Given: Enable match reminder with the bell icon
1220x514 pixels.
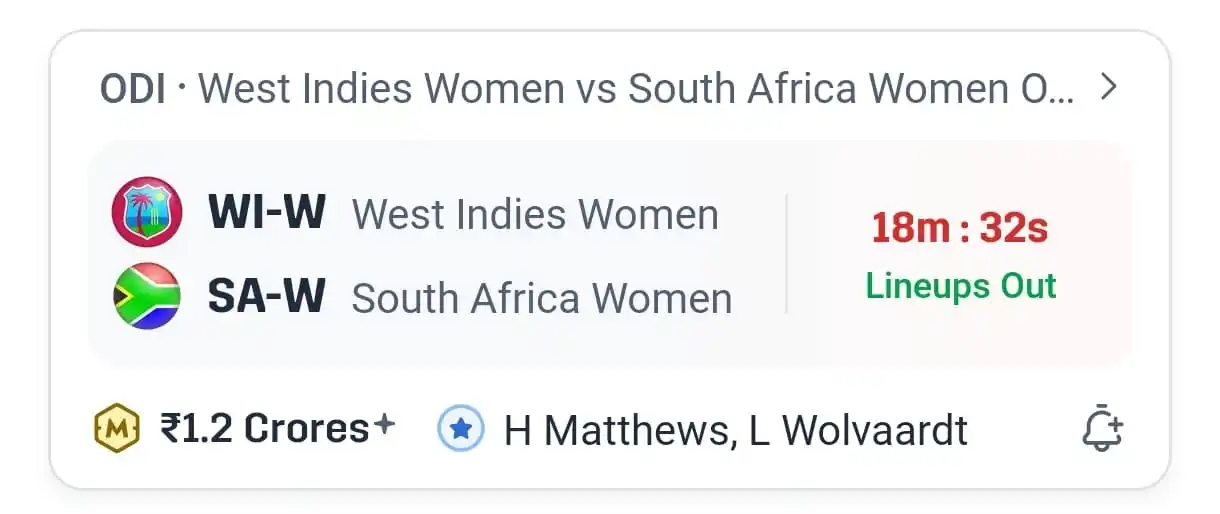Looking at the screenshot, I should click(x=1102, y=429).
